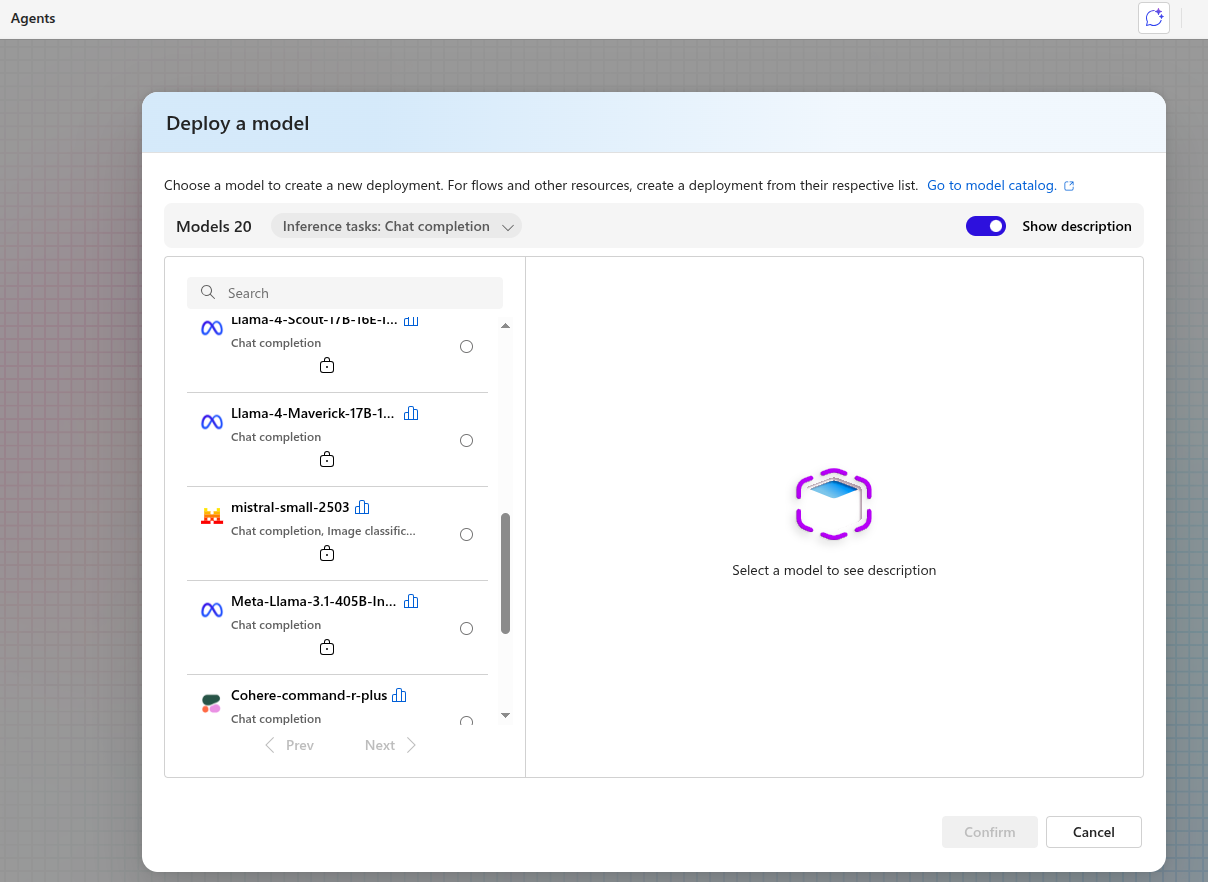Click the Cohere logo beside Cohere-command-r-plus
The image size is (1208, 882).
click(x=211, y=704)
